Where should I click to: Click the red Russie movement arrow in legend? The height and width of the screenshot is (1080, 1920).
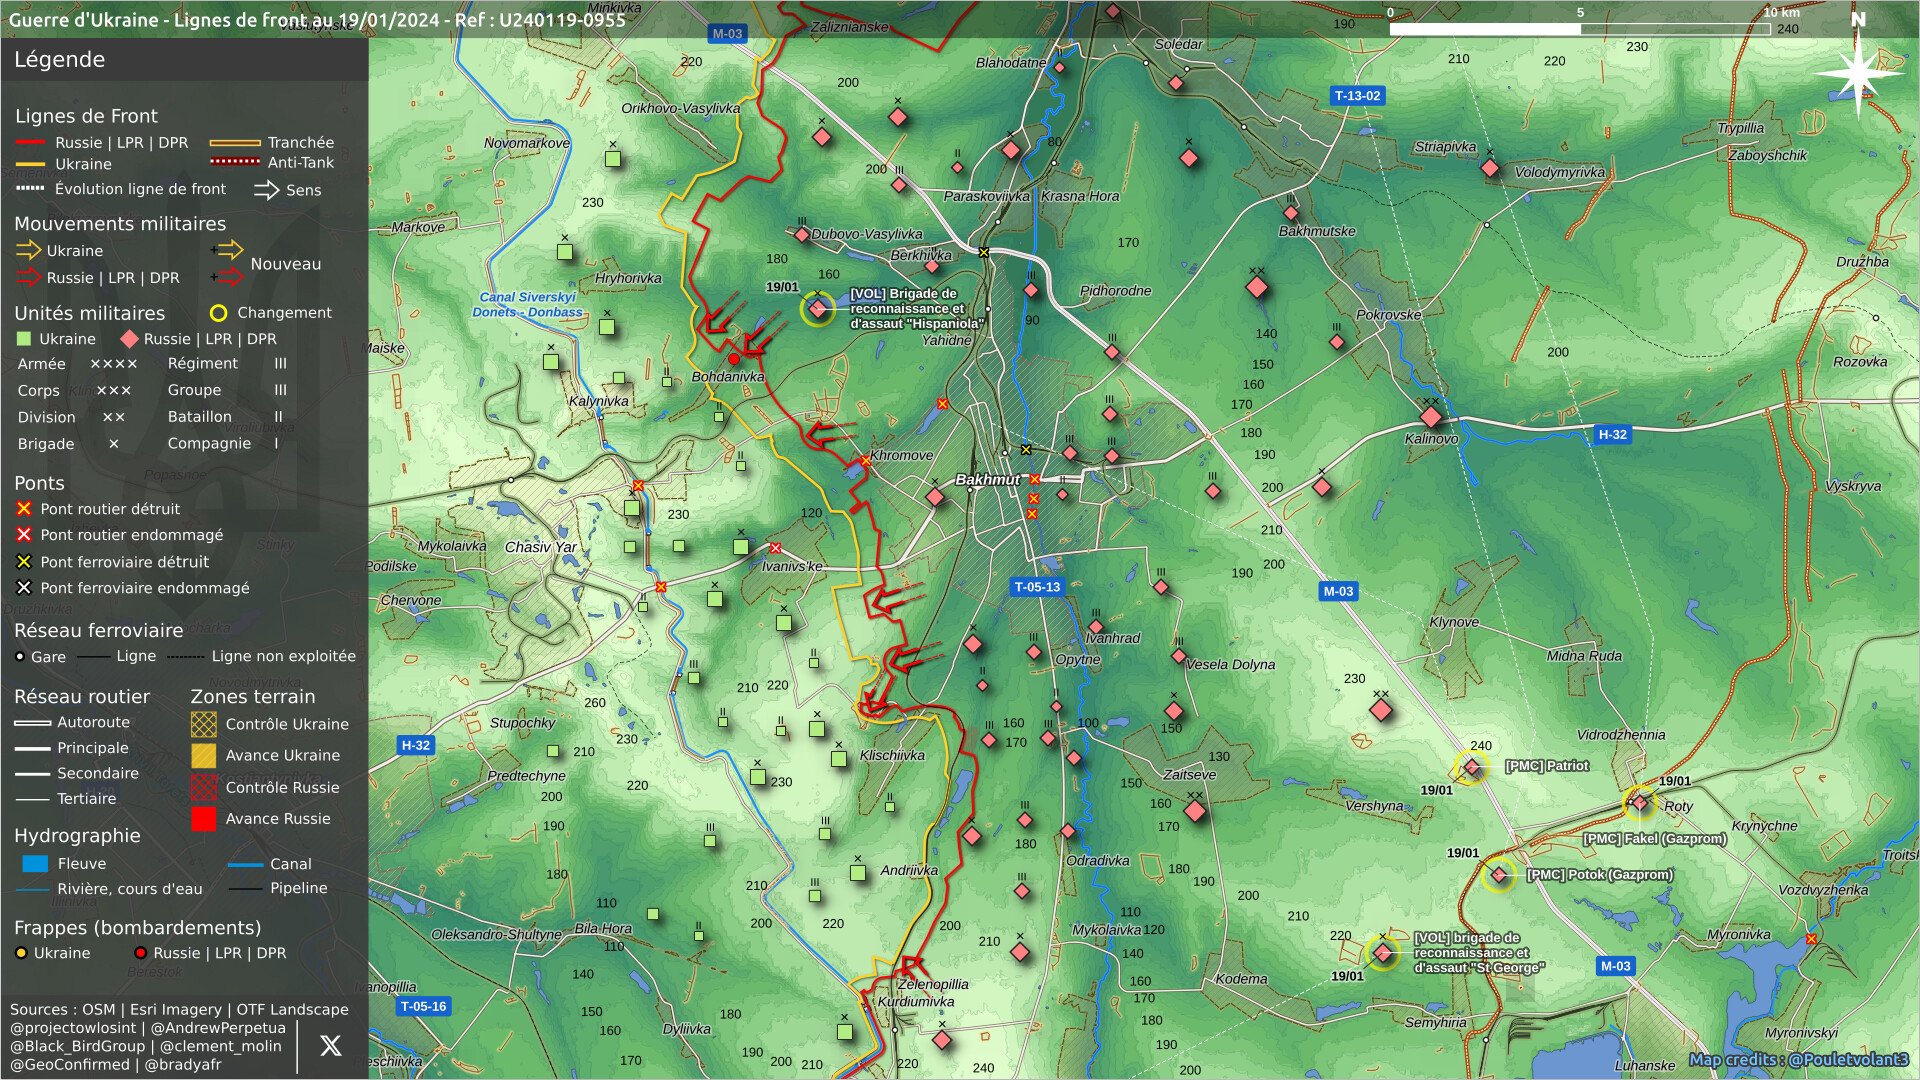28,278
